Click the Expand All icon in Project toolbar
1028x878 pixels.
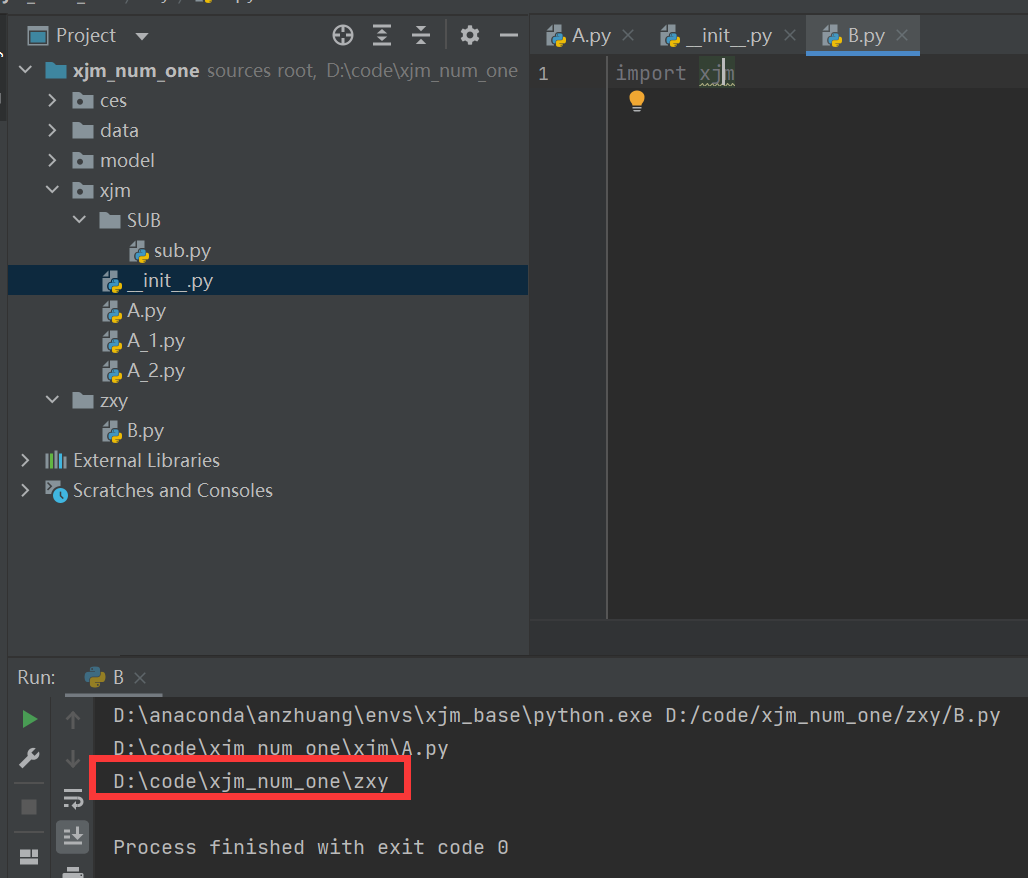[x=382, y=35]
